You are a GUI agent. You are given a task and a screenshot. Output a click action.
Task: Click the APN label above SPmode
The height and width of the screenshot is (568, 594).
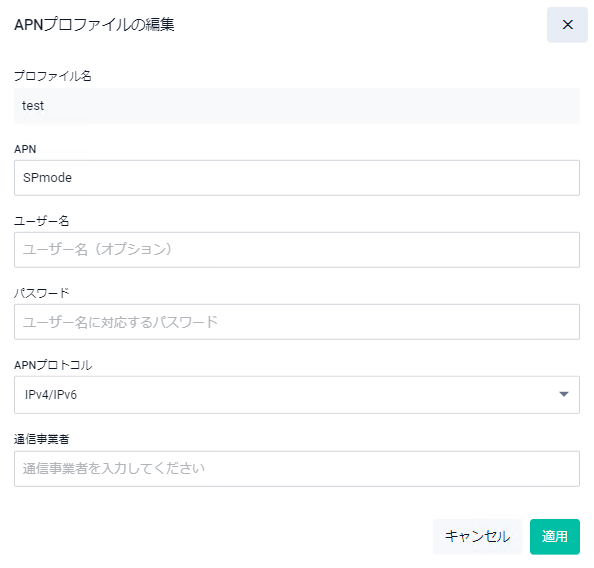point(25,149)
